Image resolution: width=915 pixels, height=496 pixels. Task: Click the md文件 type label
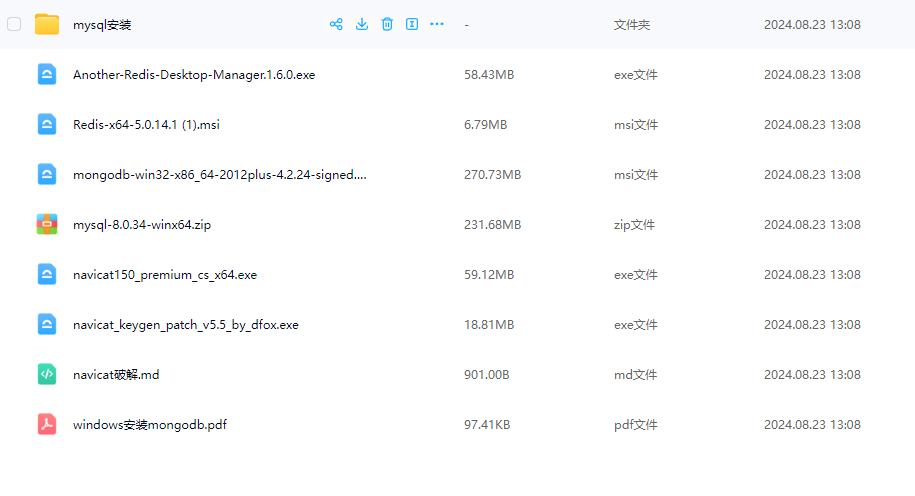pyautogui.click(x=635, y=375)
